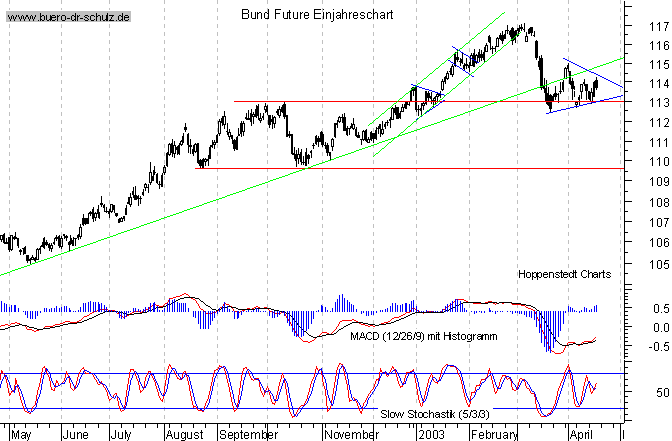Click MACD axis value 0.0

[661, 328]
